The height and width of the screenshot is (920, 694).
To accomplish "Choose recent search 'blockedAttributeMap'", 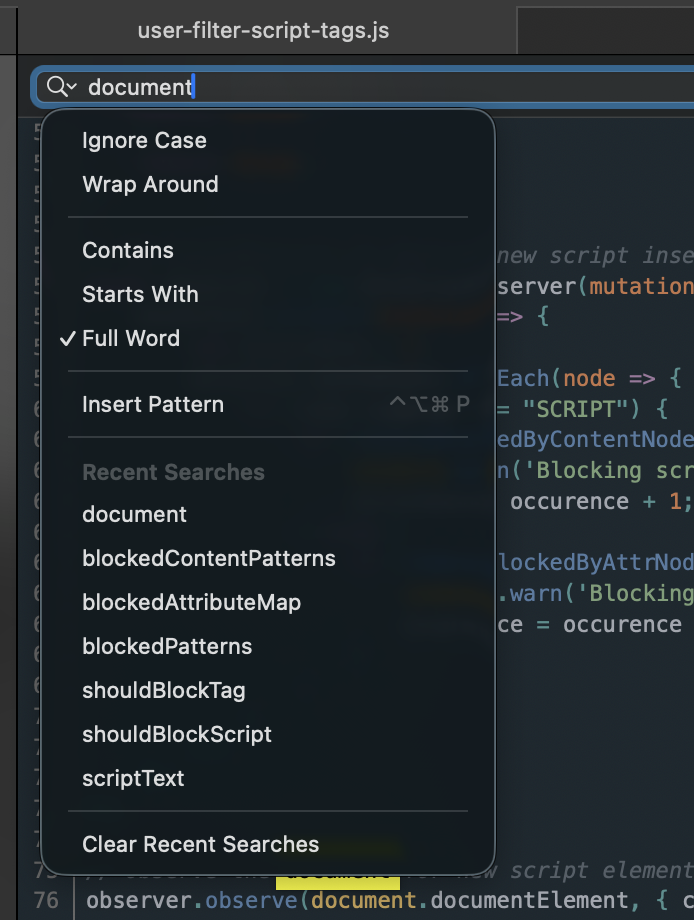I will click(x=191, y=602).
